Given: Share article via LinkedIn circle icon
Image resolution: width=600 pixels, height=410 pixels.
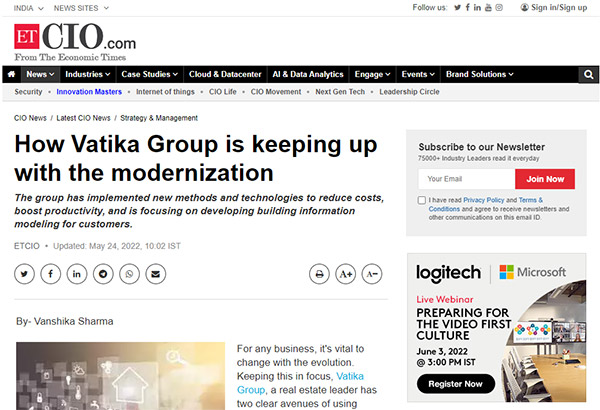Looking at the screenshot, I should coord(77,274).
